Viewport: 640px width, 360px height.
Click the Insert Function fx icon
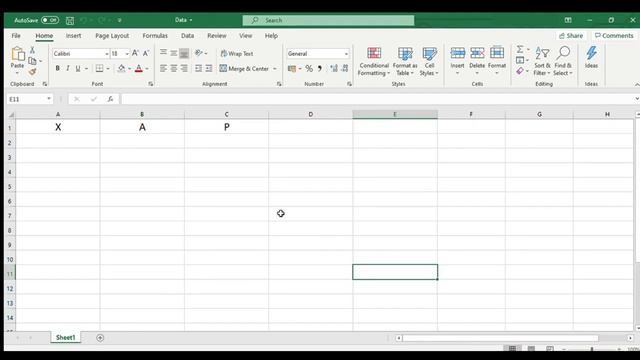click(110, 99)
